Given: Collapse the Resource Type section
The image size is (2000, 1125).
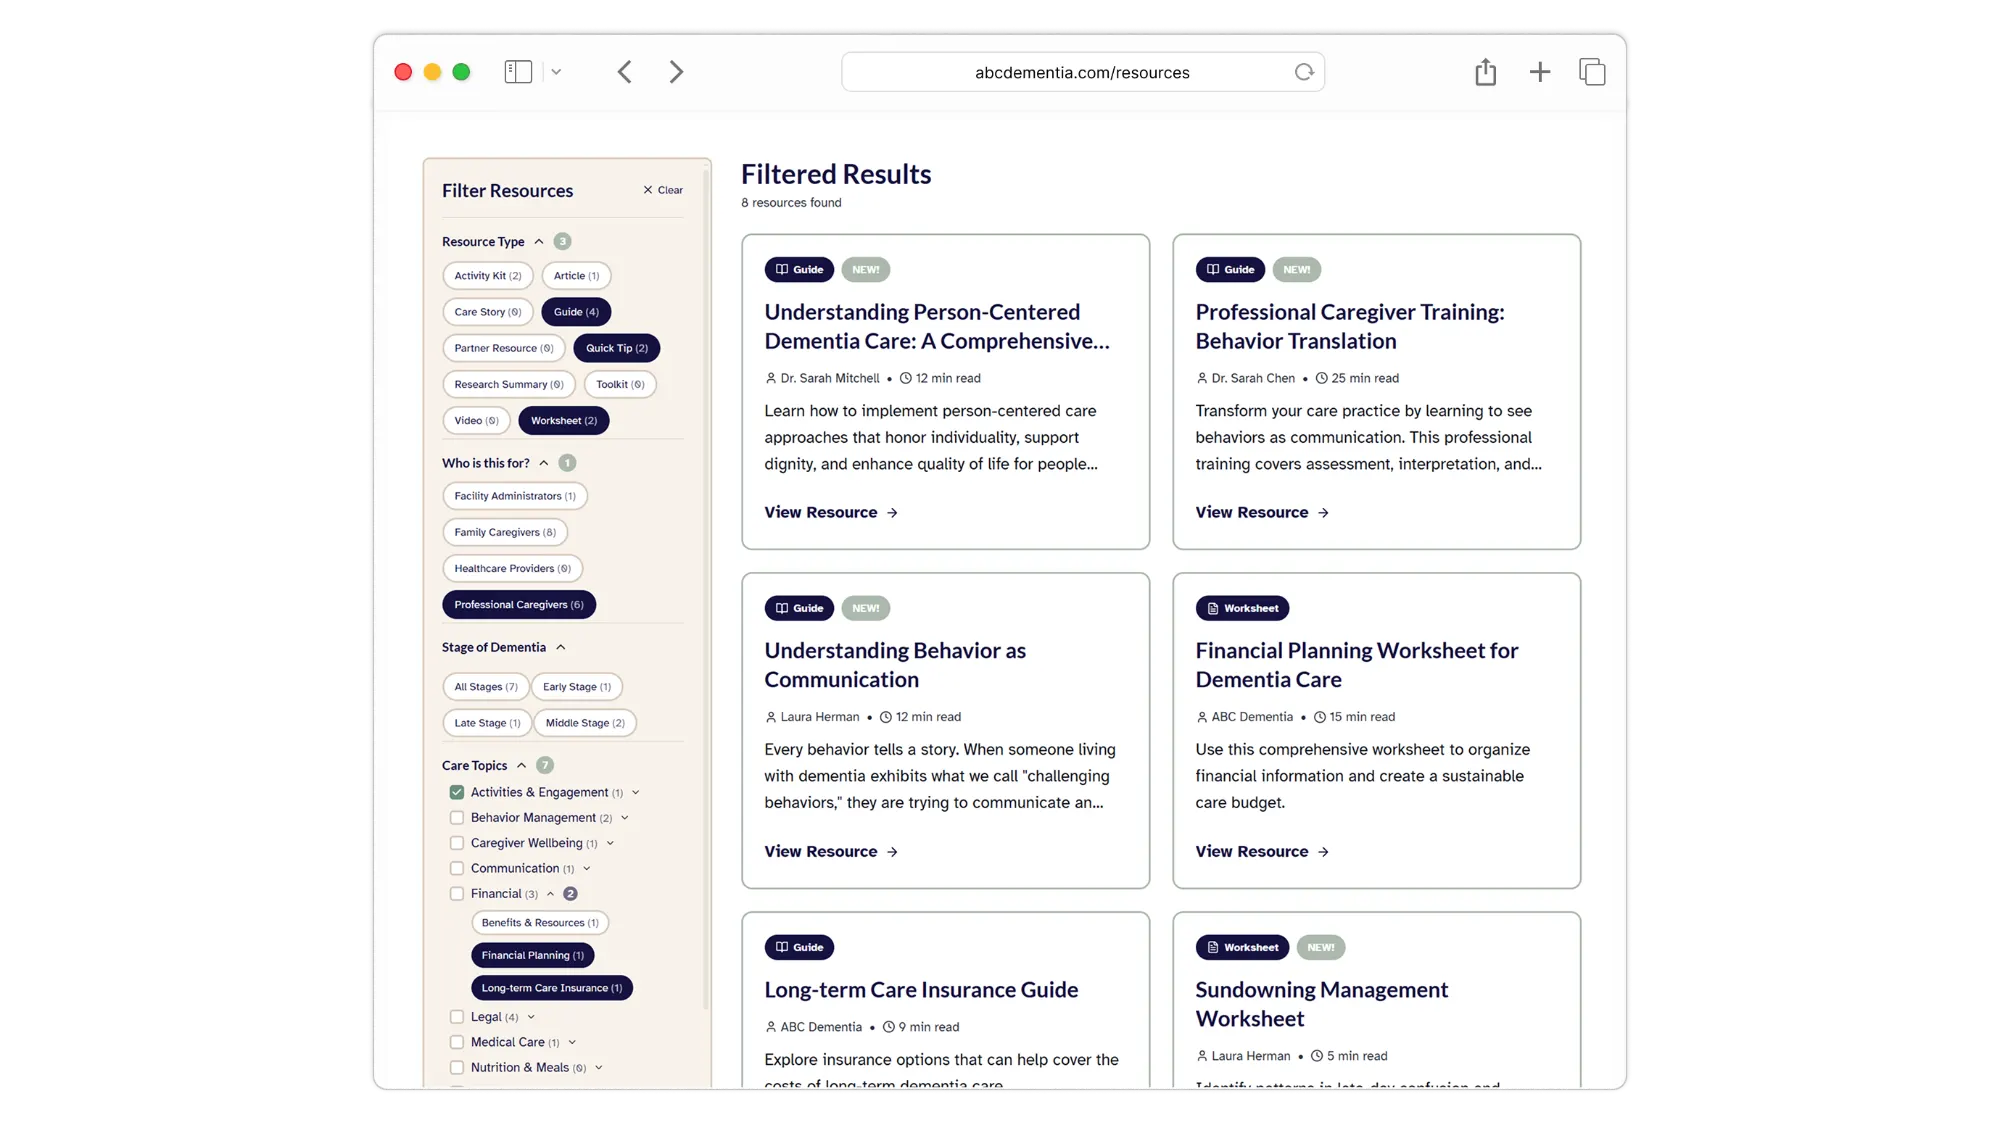Looking at the screenshot, I should click(x=539, y=241).
